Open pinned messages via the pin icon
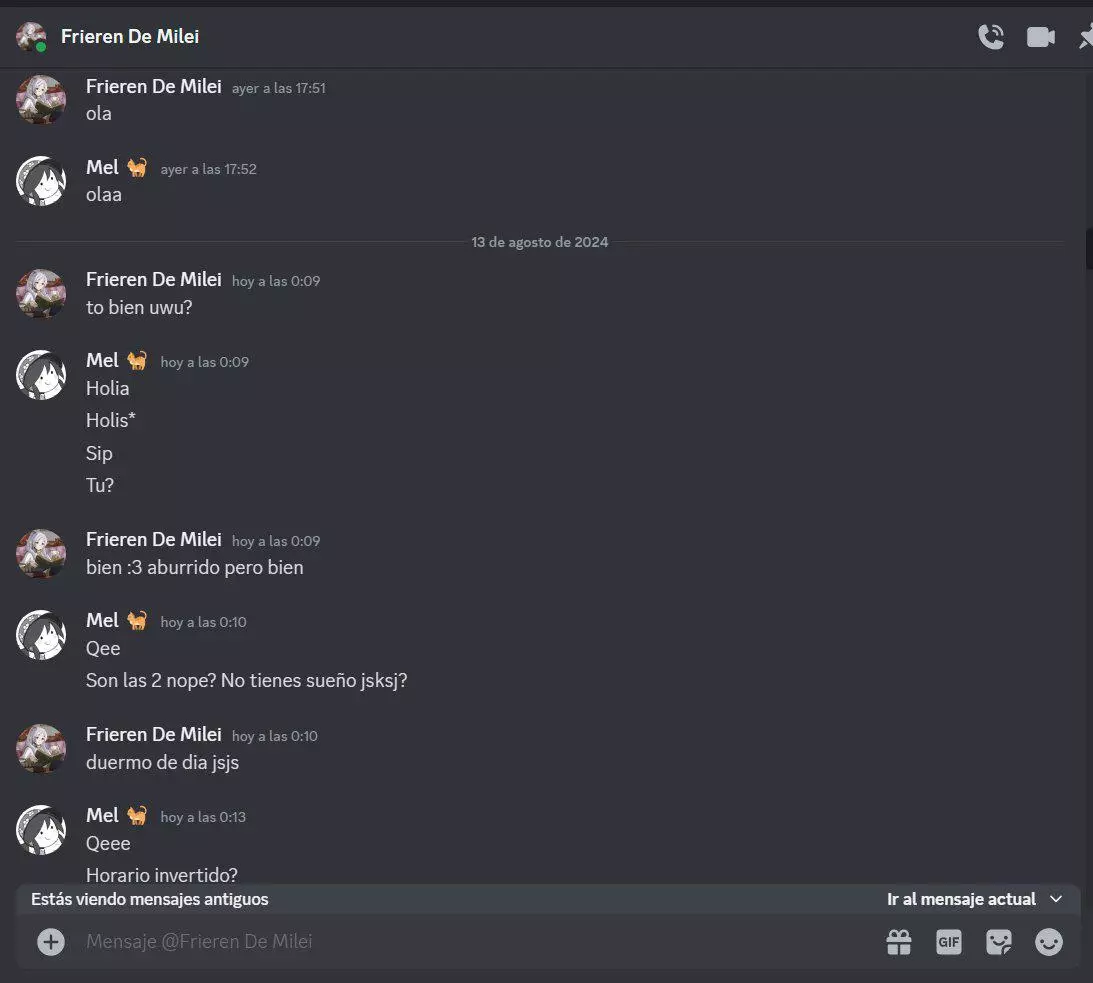This screenshot has width=1093, height=983. click(1085, 36)
